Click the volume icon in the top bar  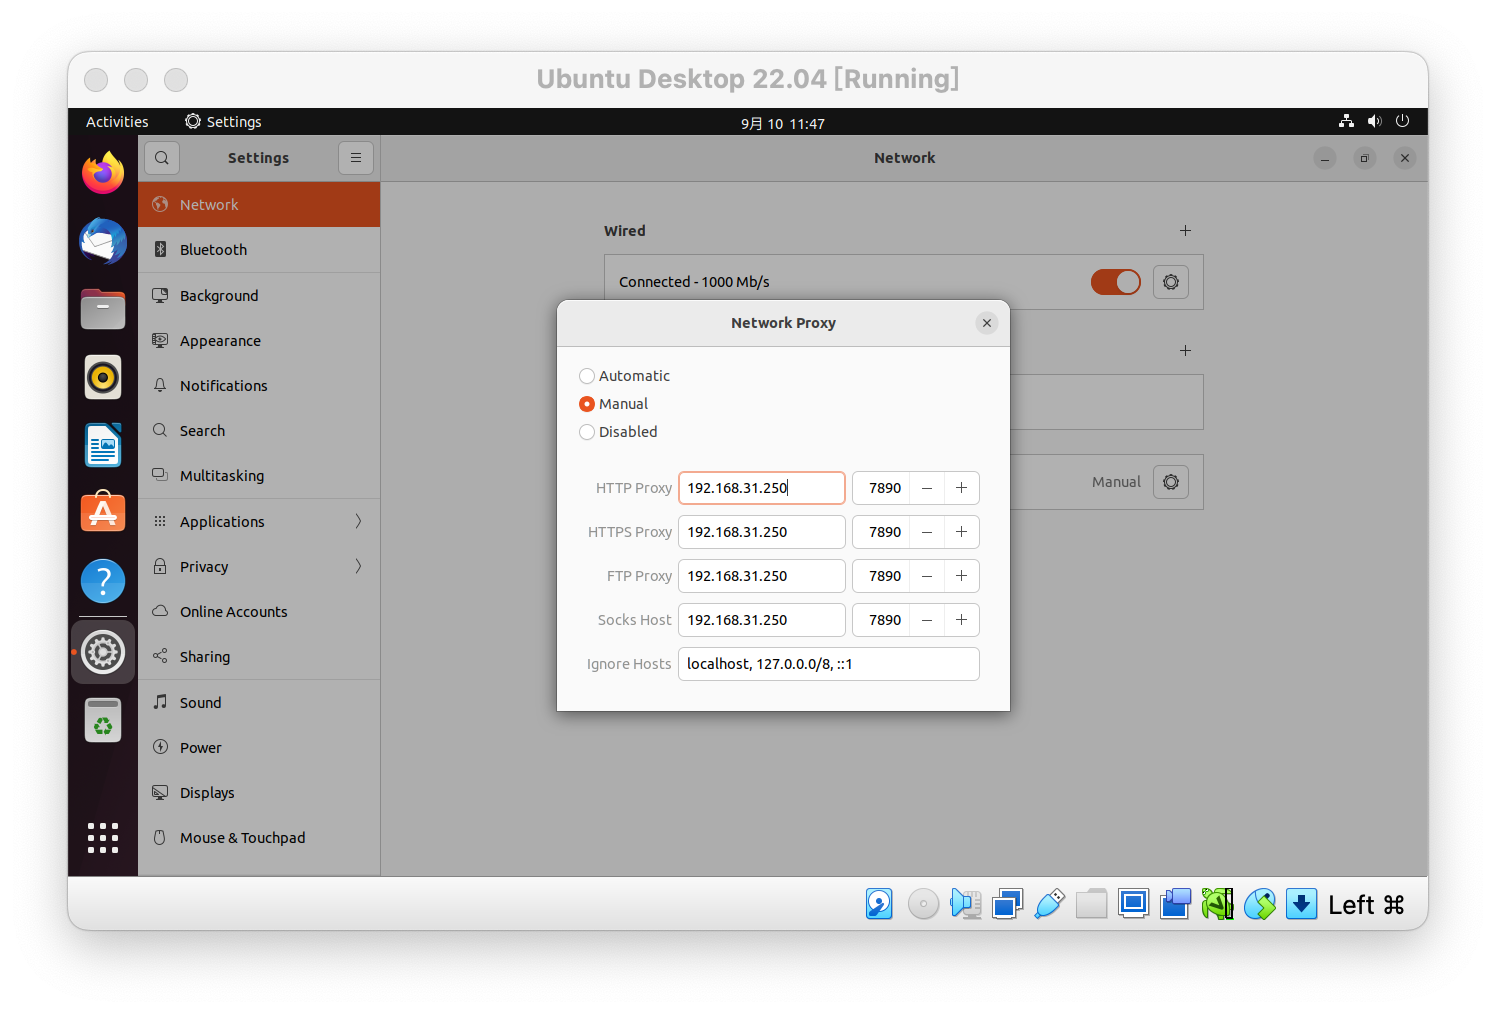click(1375, 121)
